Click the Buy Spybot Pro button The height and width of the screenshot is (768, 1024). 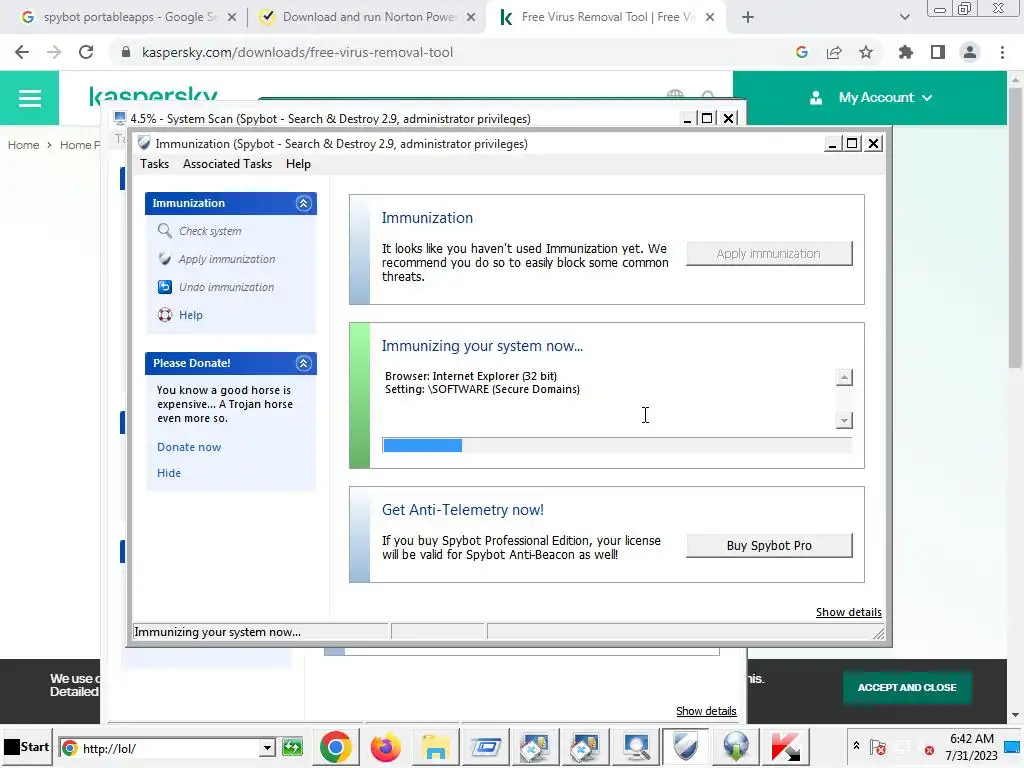(769, 545)
